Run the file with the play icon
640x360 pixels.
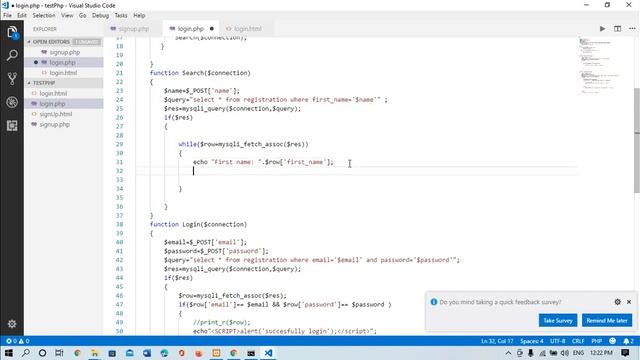[602, 29]
